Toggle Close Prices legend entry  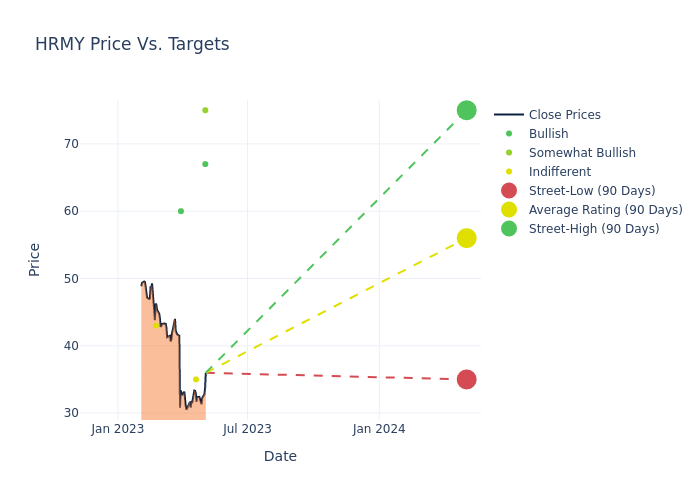564,115
